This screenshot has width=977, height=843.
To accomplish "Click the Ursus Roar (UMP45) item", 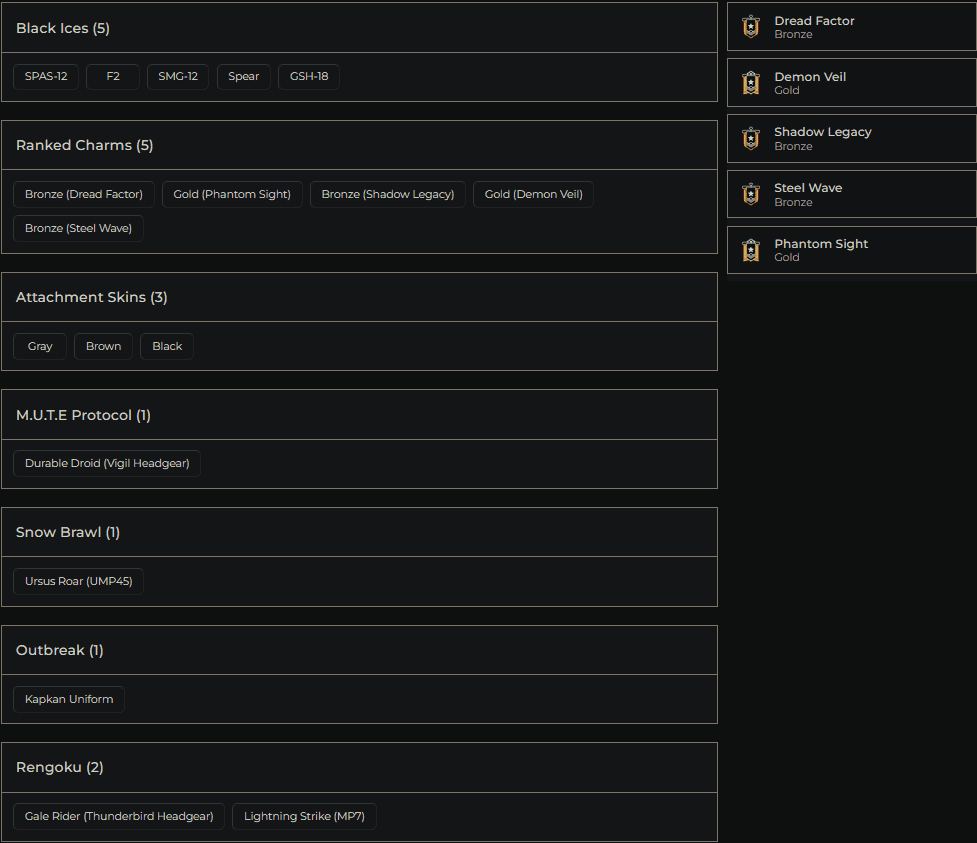I will point(78,581).
